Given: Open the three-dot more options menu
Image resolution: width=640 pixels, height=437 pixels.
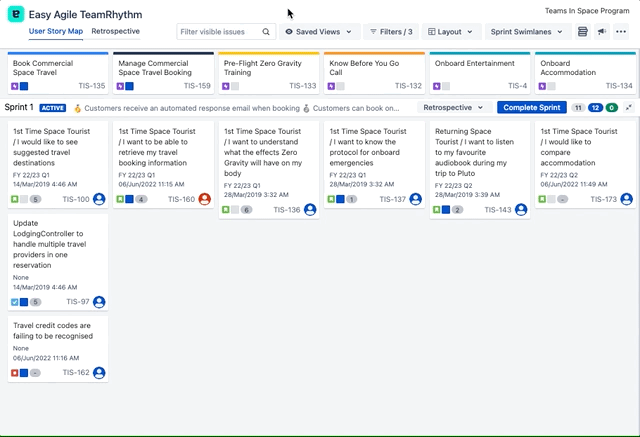Looking at the screenshot, I should click(x=621, y=32).
